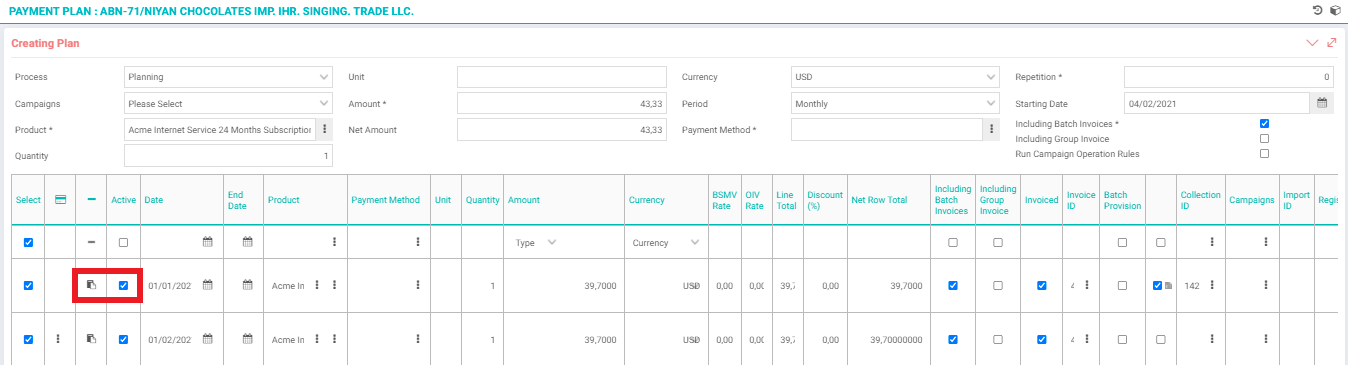The image size is (1348, 365).
Task: Open the Process dropdown showing Planning
Action: [229, 77]
